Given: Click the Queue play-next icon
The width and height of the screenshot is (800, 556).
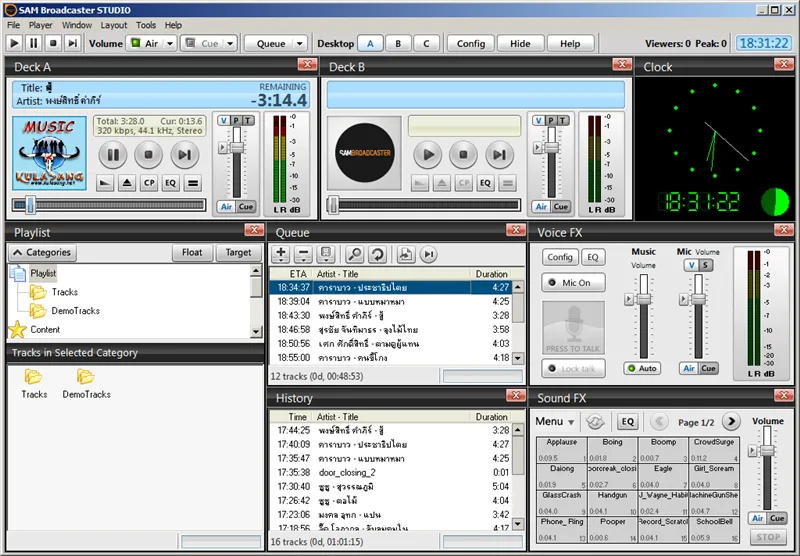Looking at the screenshot, I should coord(429,254).
